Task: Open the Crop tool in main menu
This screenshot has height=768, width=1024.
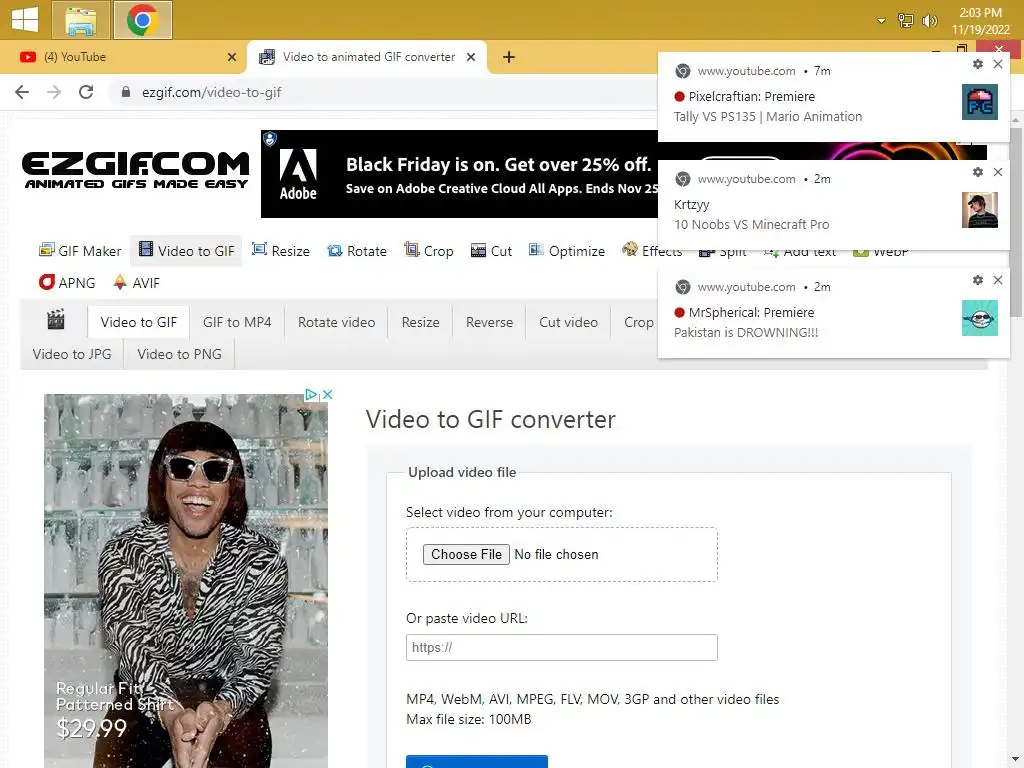Action: click(428, 251)
